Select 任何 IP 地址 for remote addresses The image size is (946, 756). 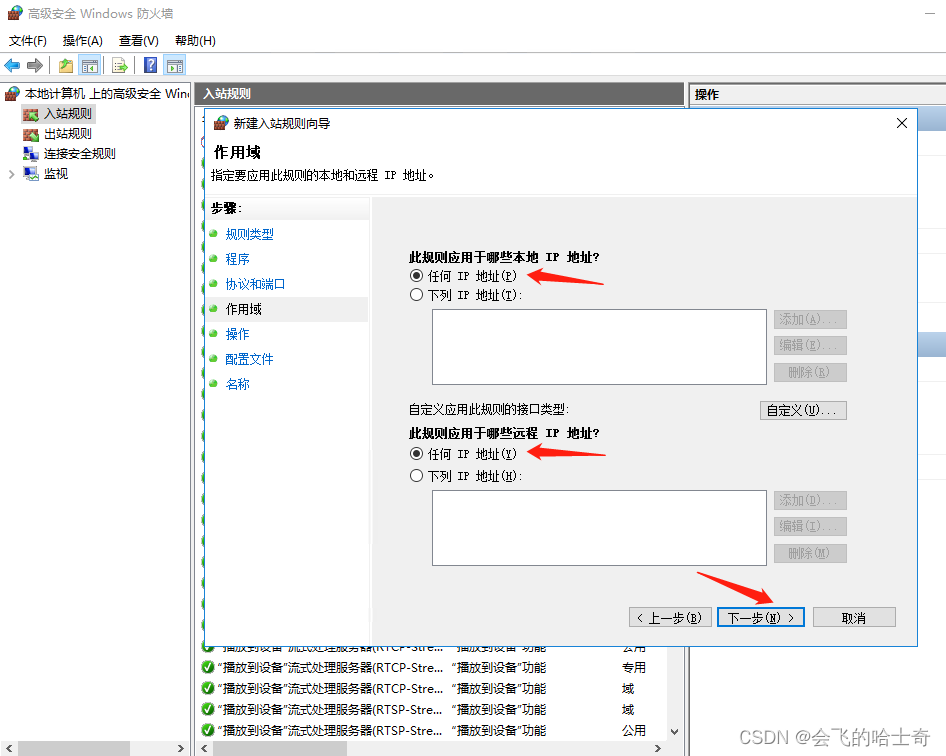coord(418,453)
